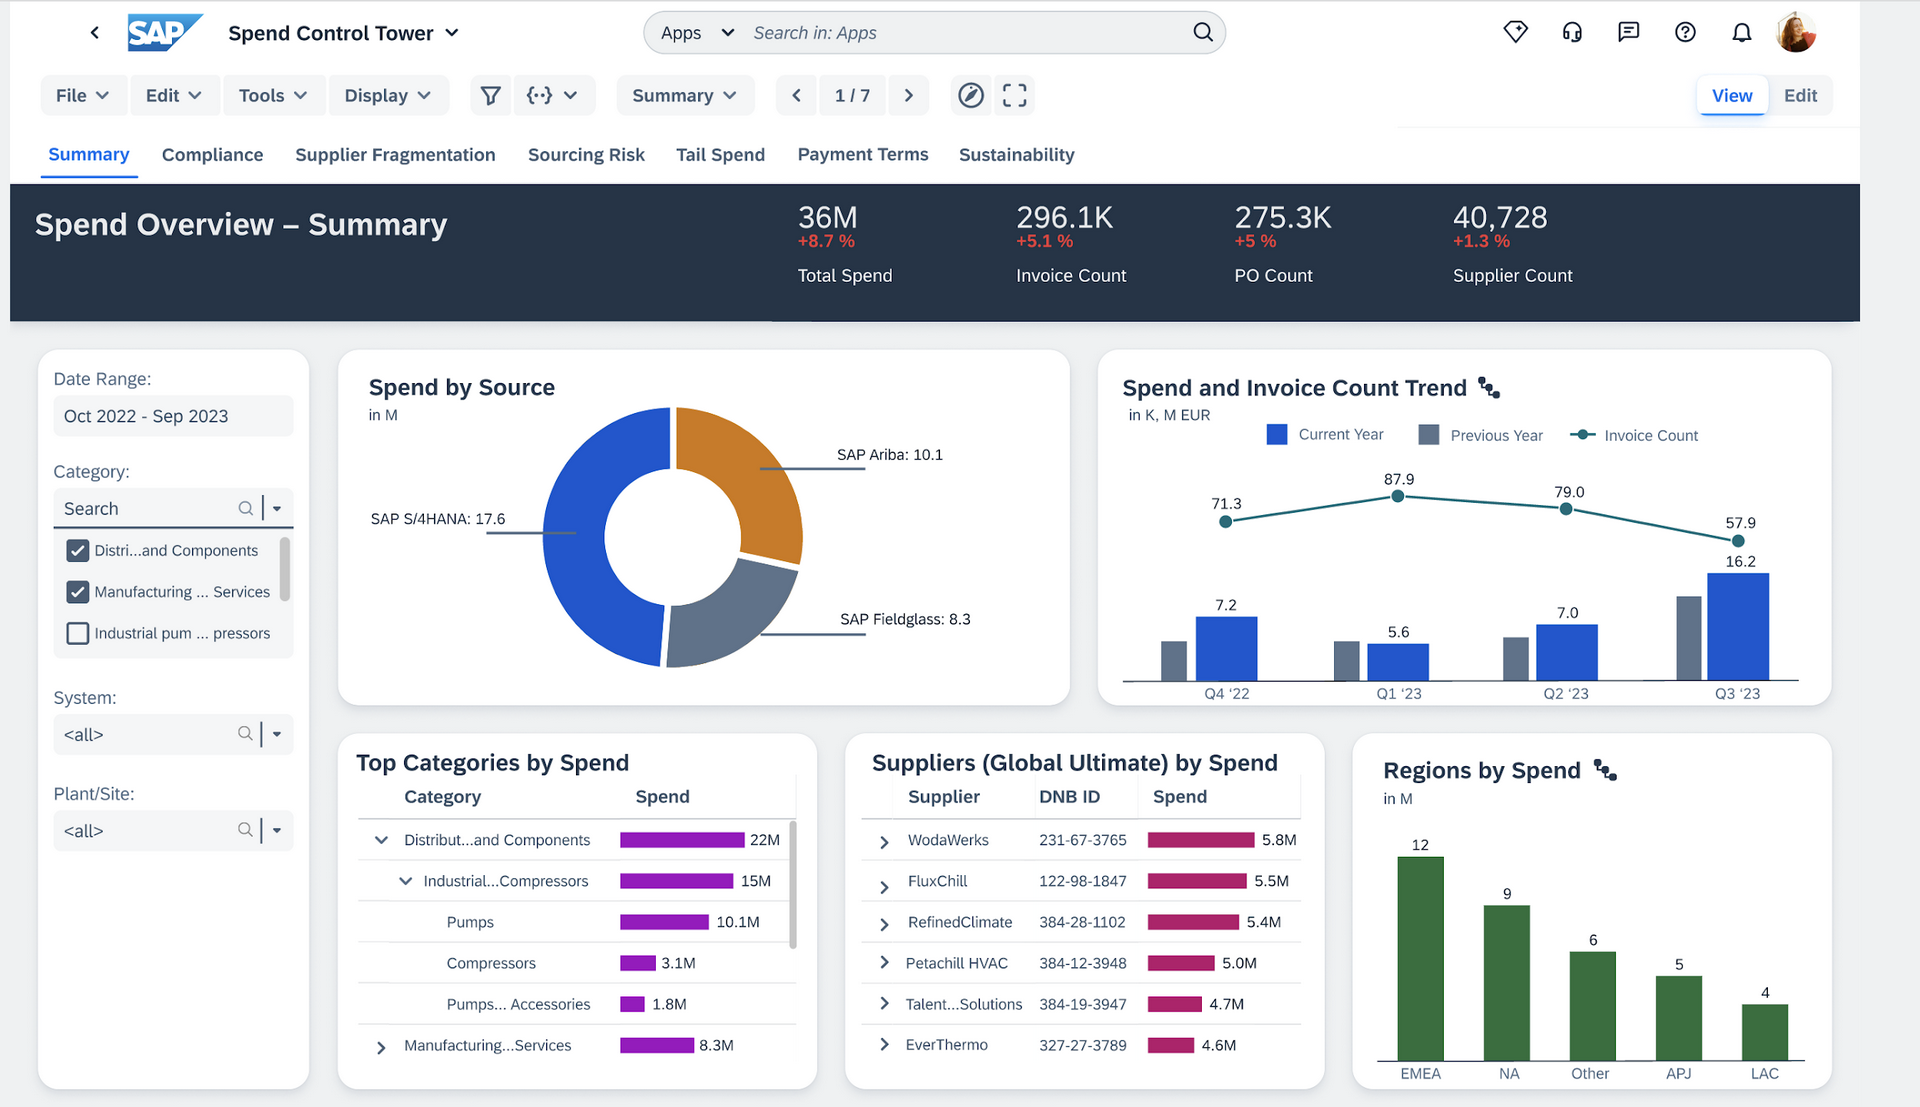Open the notifications bell
The width and height of the screenshot is (1920, 1107).
pyautogui.click(x=1742, y=32)
